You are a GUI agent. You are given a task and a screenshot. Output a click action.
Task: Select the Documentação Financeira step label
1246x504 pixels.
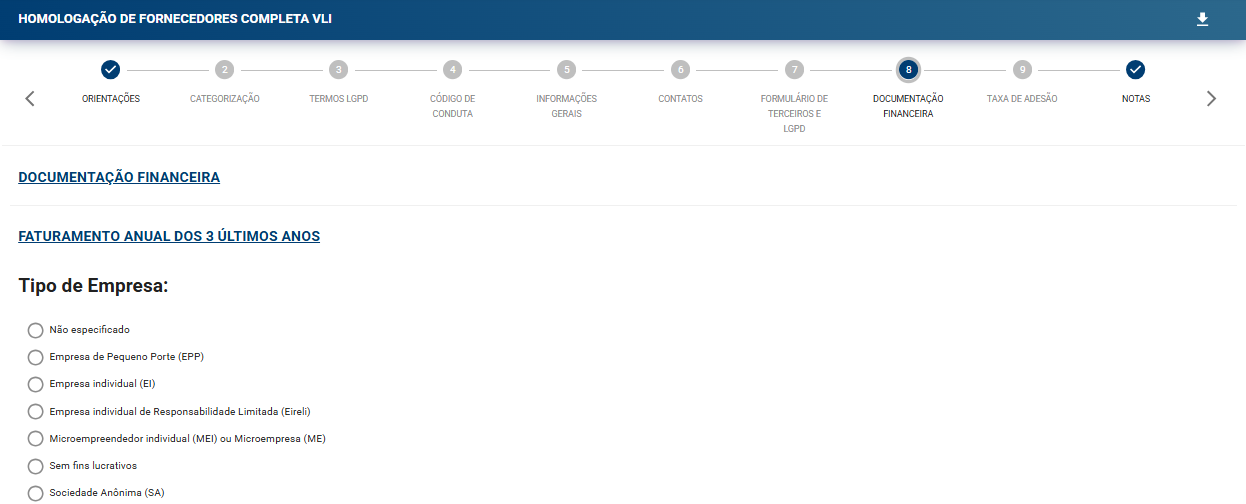tap(907, 106)
